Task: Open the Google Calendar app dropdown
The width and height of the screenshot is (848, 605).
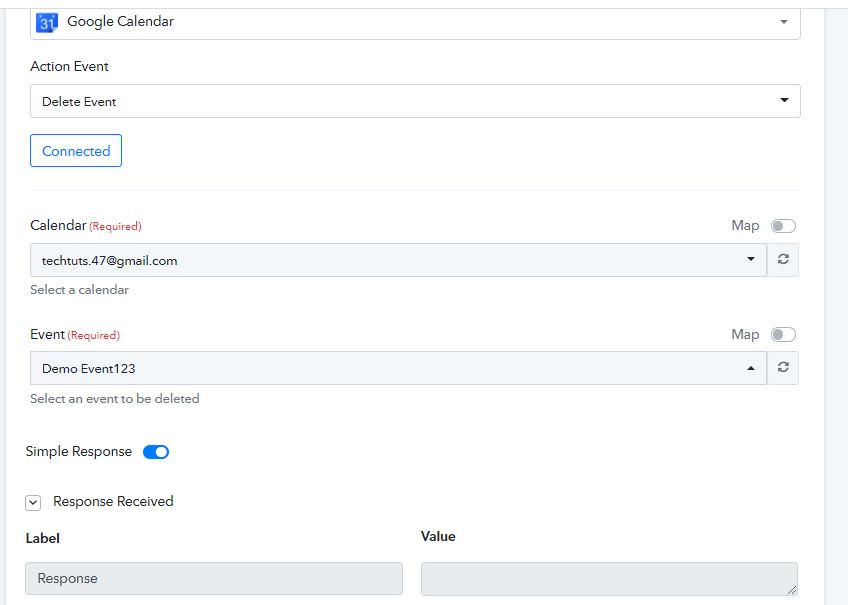Action: pyautogui.click(x=415, y=23)
